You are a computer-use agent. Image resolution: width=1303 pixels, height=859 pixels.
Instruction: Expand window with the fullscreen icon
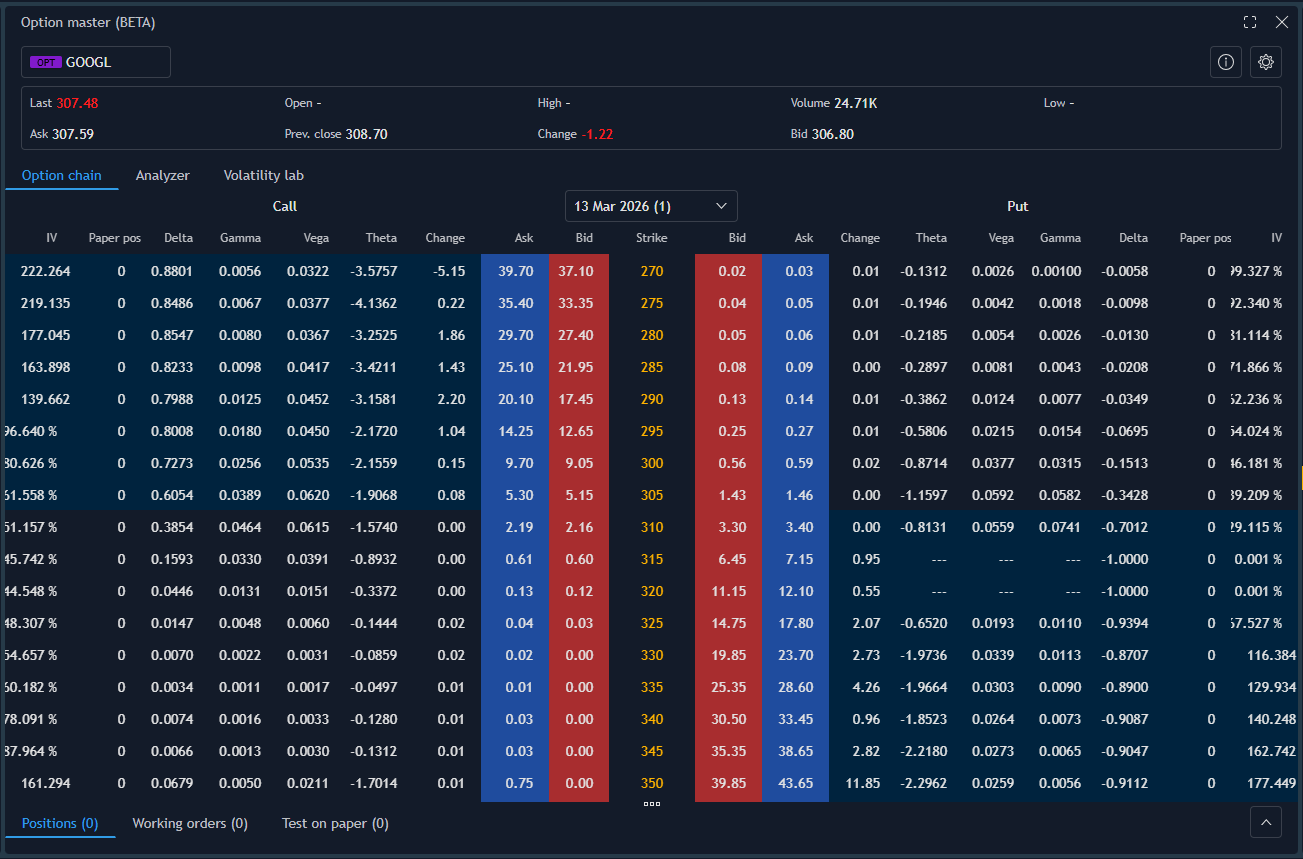(x=1249, y=21)
